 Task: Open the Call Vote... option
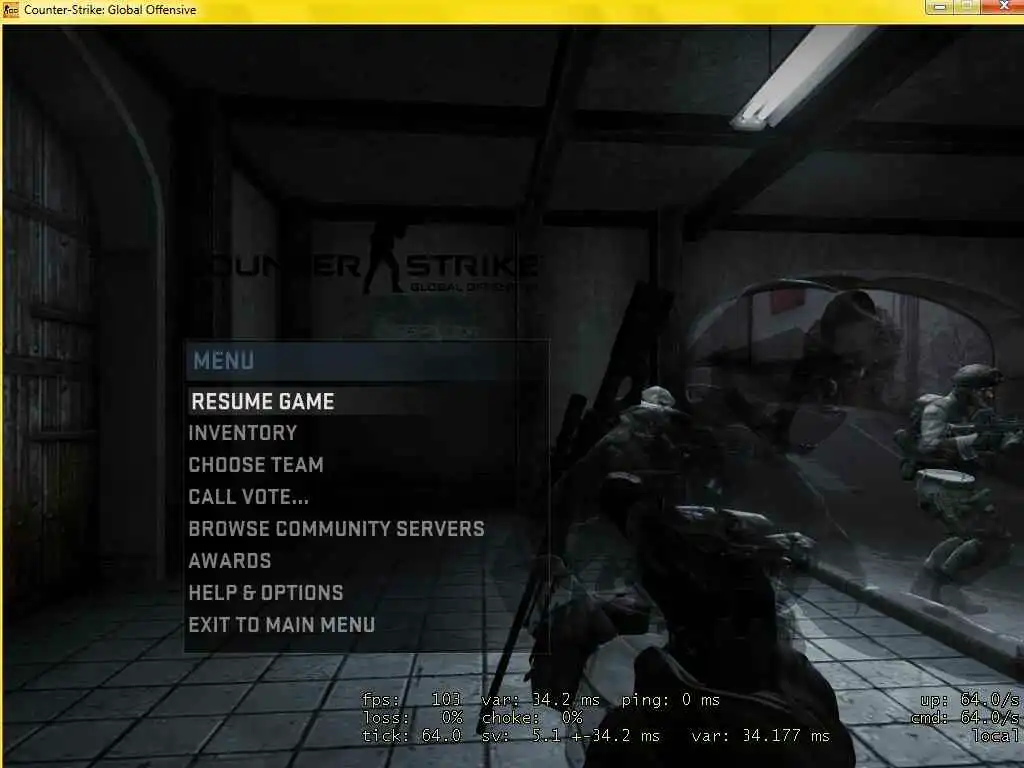pyautogui.click(x=248, y=497)
